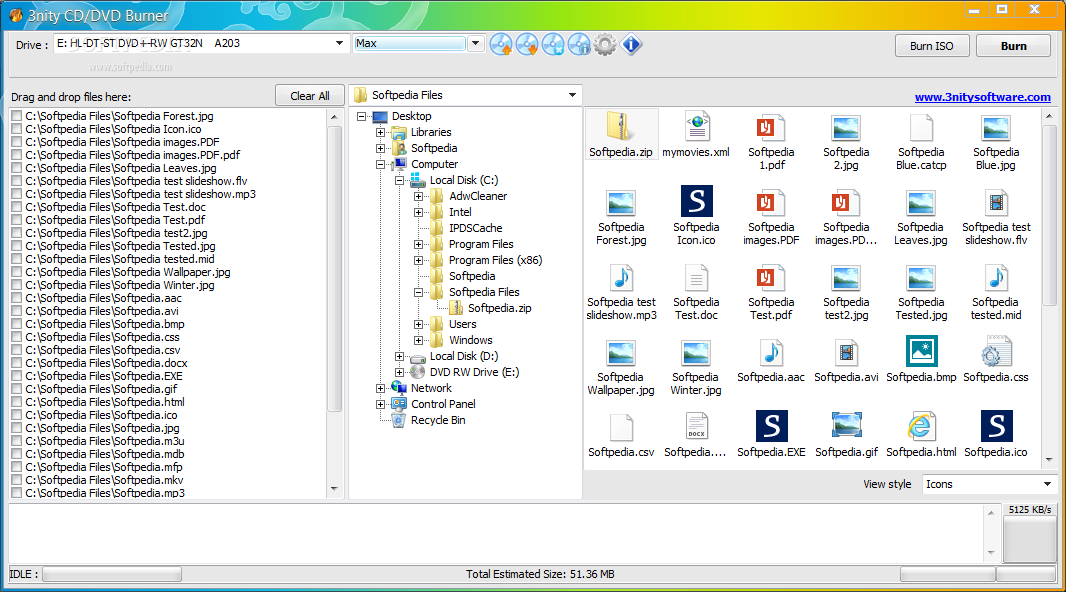Check the Softpedia.html list checkbox
Screen dimensions: 1066x592
[x=17, y=402]
